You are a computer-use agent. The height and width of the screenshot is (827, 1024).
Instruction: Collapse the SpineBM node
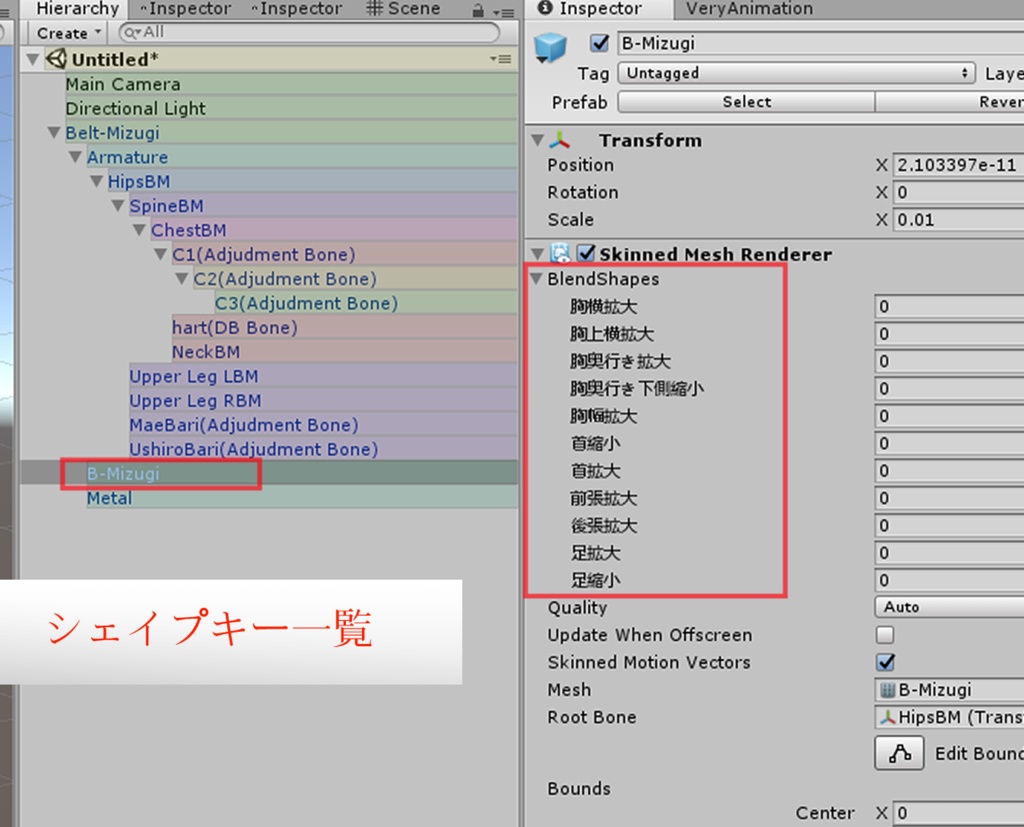pyautogui.click(x=118, y=206)
